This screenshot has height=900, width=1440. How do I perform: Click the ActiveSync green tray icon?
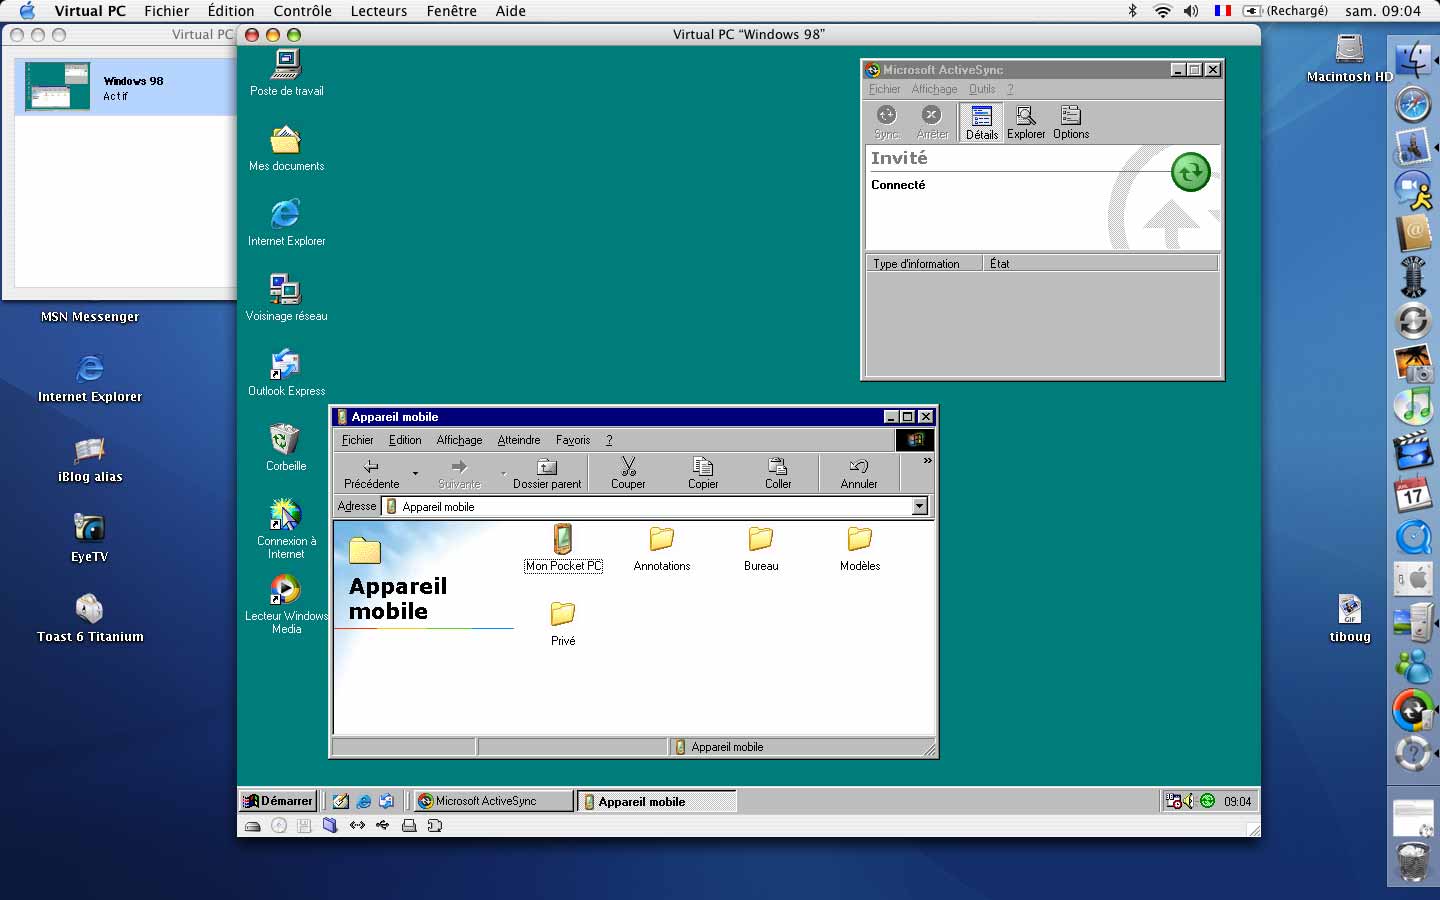pos(1207,801)
